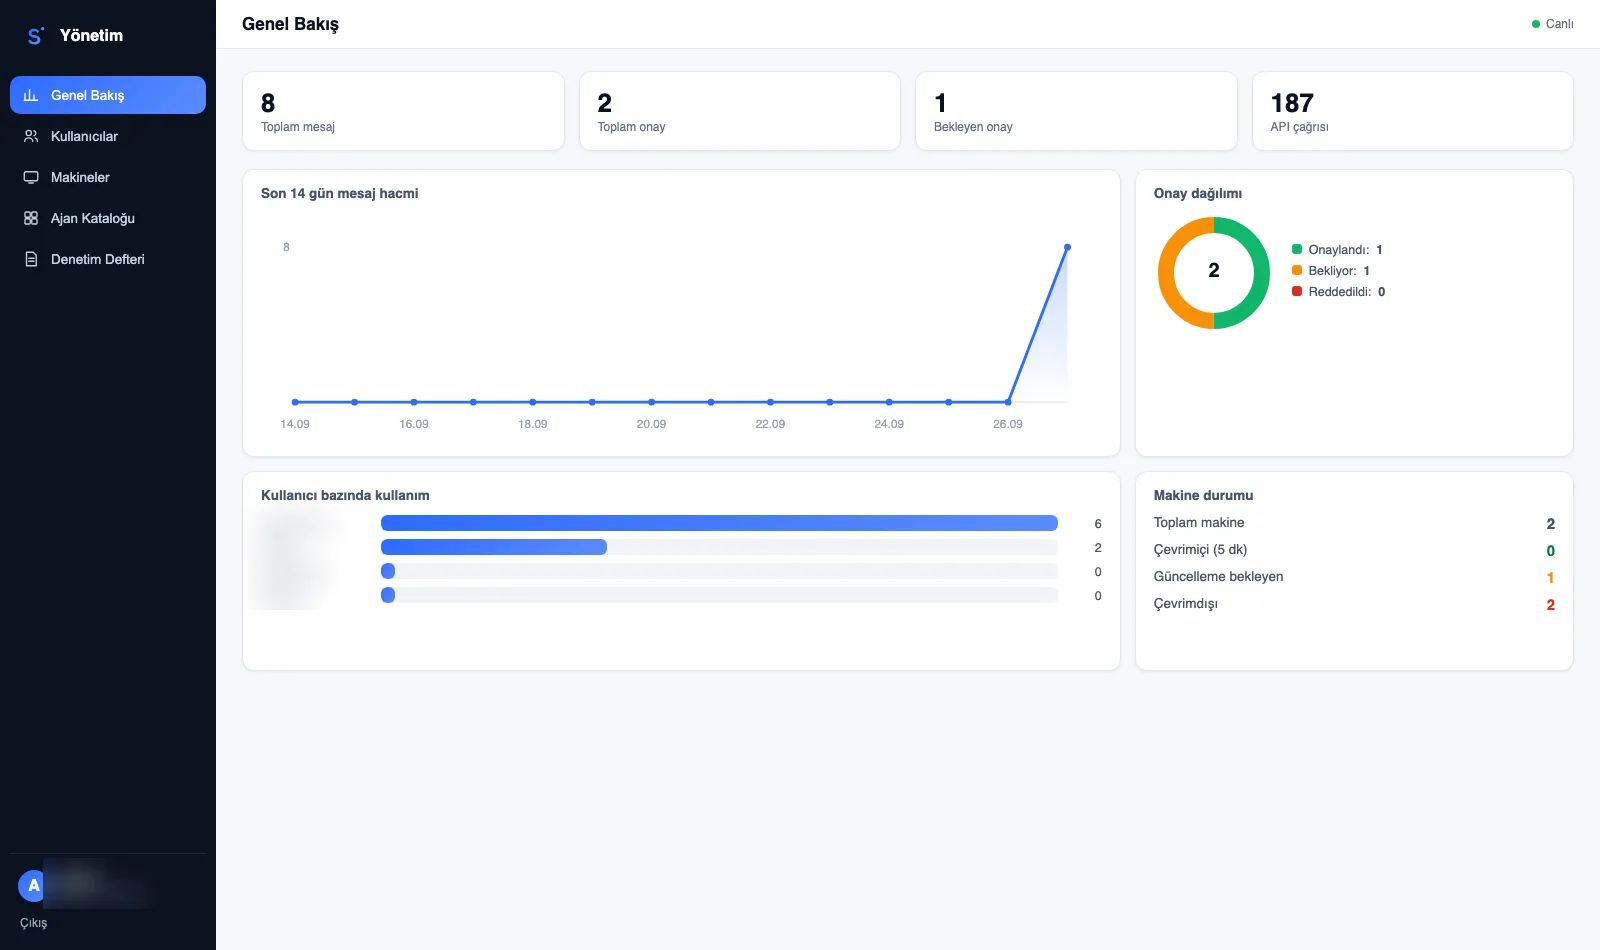The image size is (1600, 950).
Task: Click the Kullanıcı bazında kullanım heading
Action: pyautogui.click(x=345, y=496)
